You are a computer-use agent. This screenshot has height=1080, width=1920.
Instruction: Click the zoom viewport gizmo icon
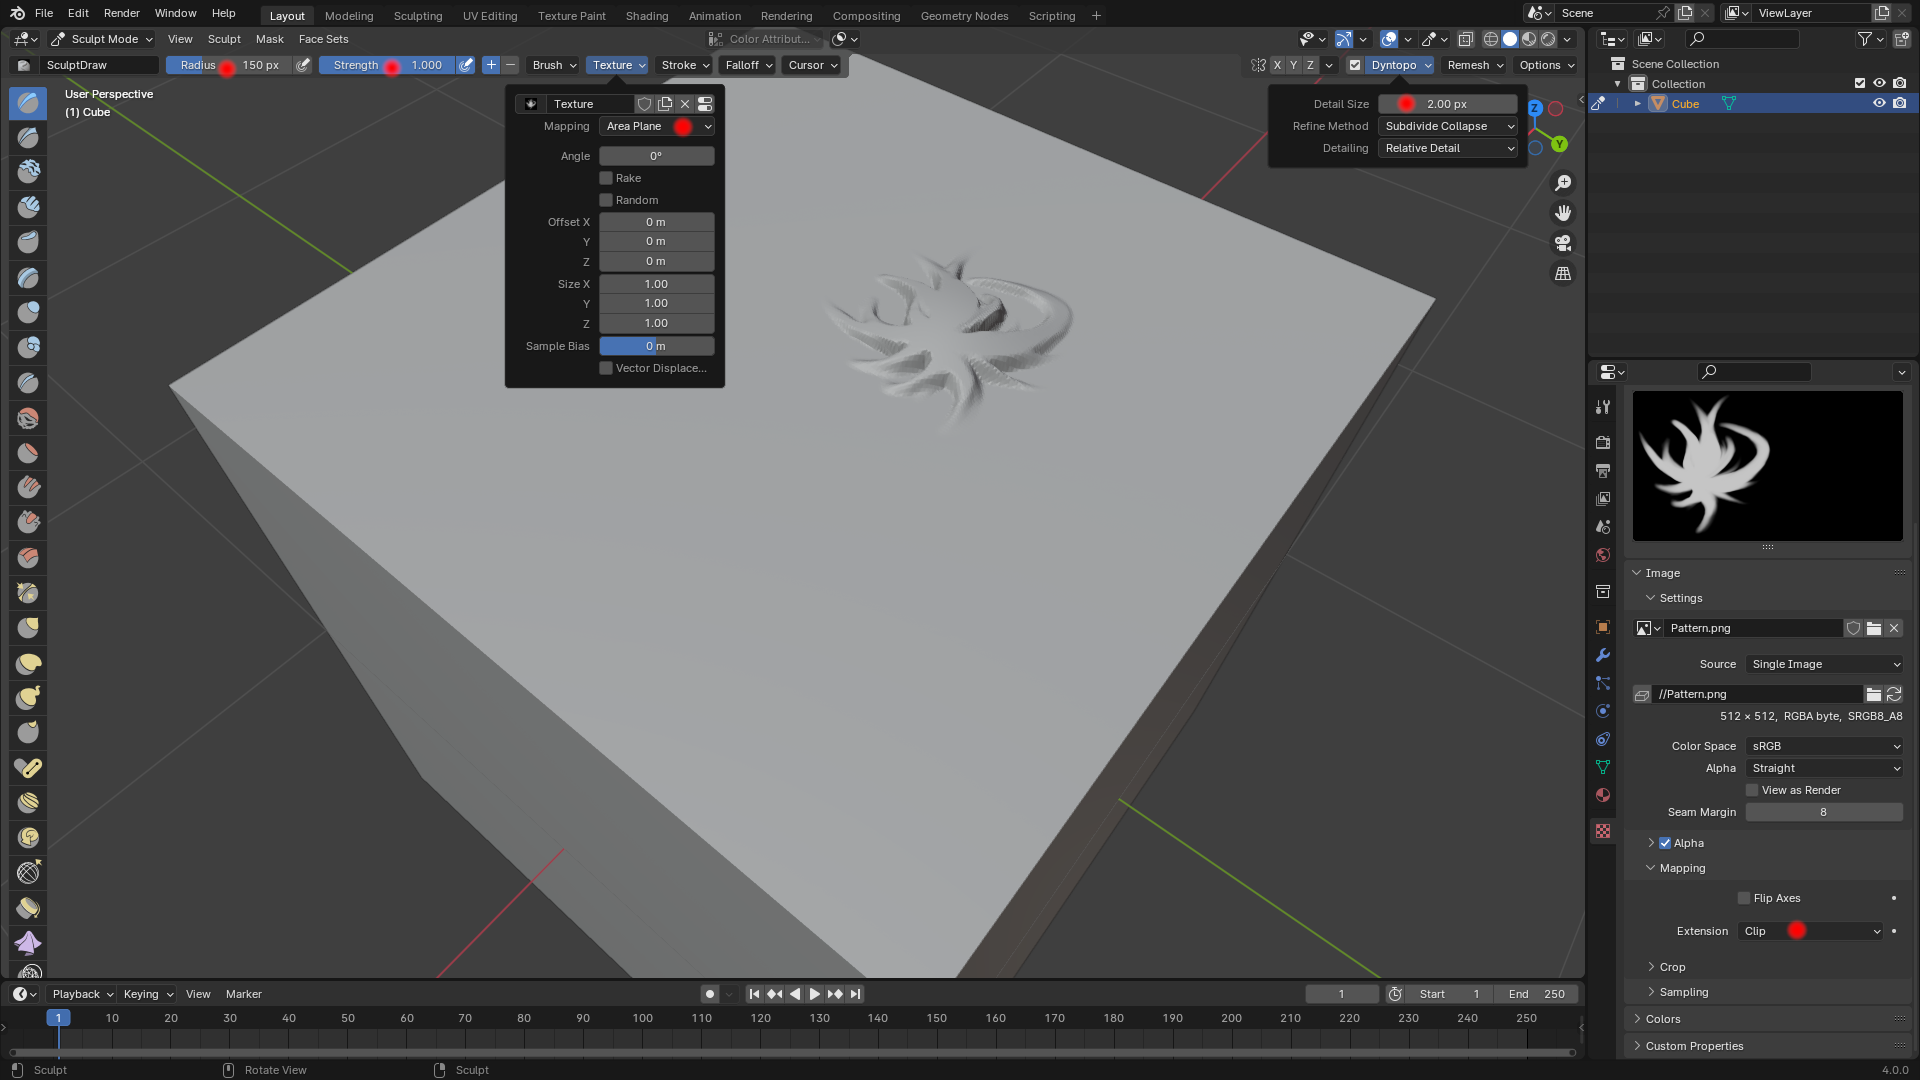pyautogui.click(x=1563, y=183)
